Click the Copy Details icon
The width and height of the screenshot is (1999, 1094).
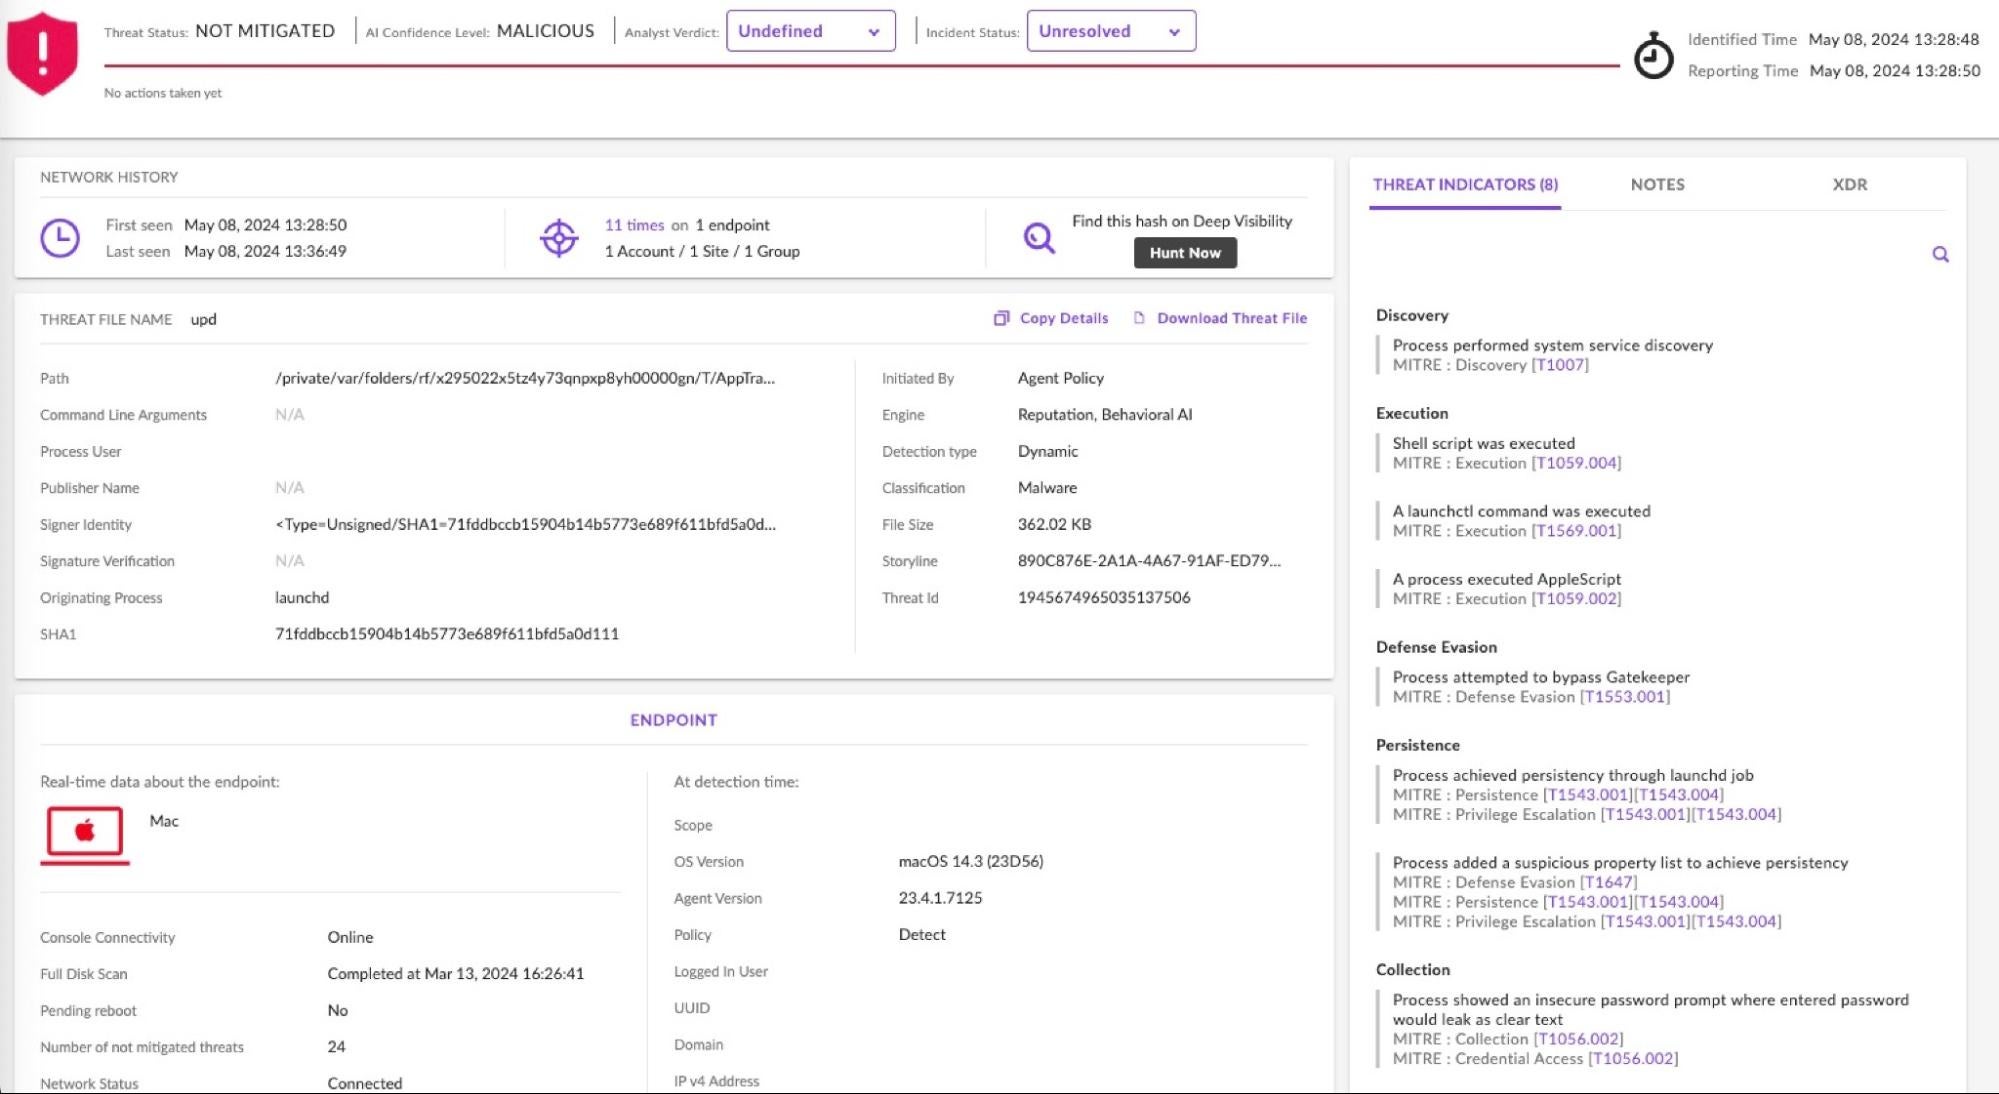[x=1001, y=318]
